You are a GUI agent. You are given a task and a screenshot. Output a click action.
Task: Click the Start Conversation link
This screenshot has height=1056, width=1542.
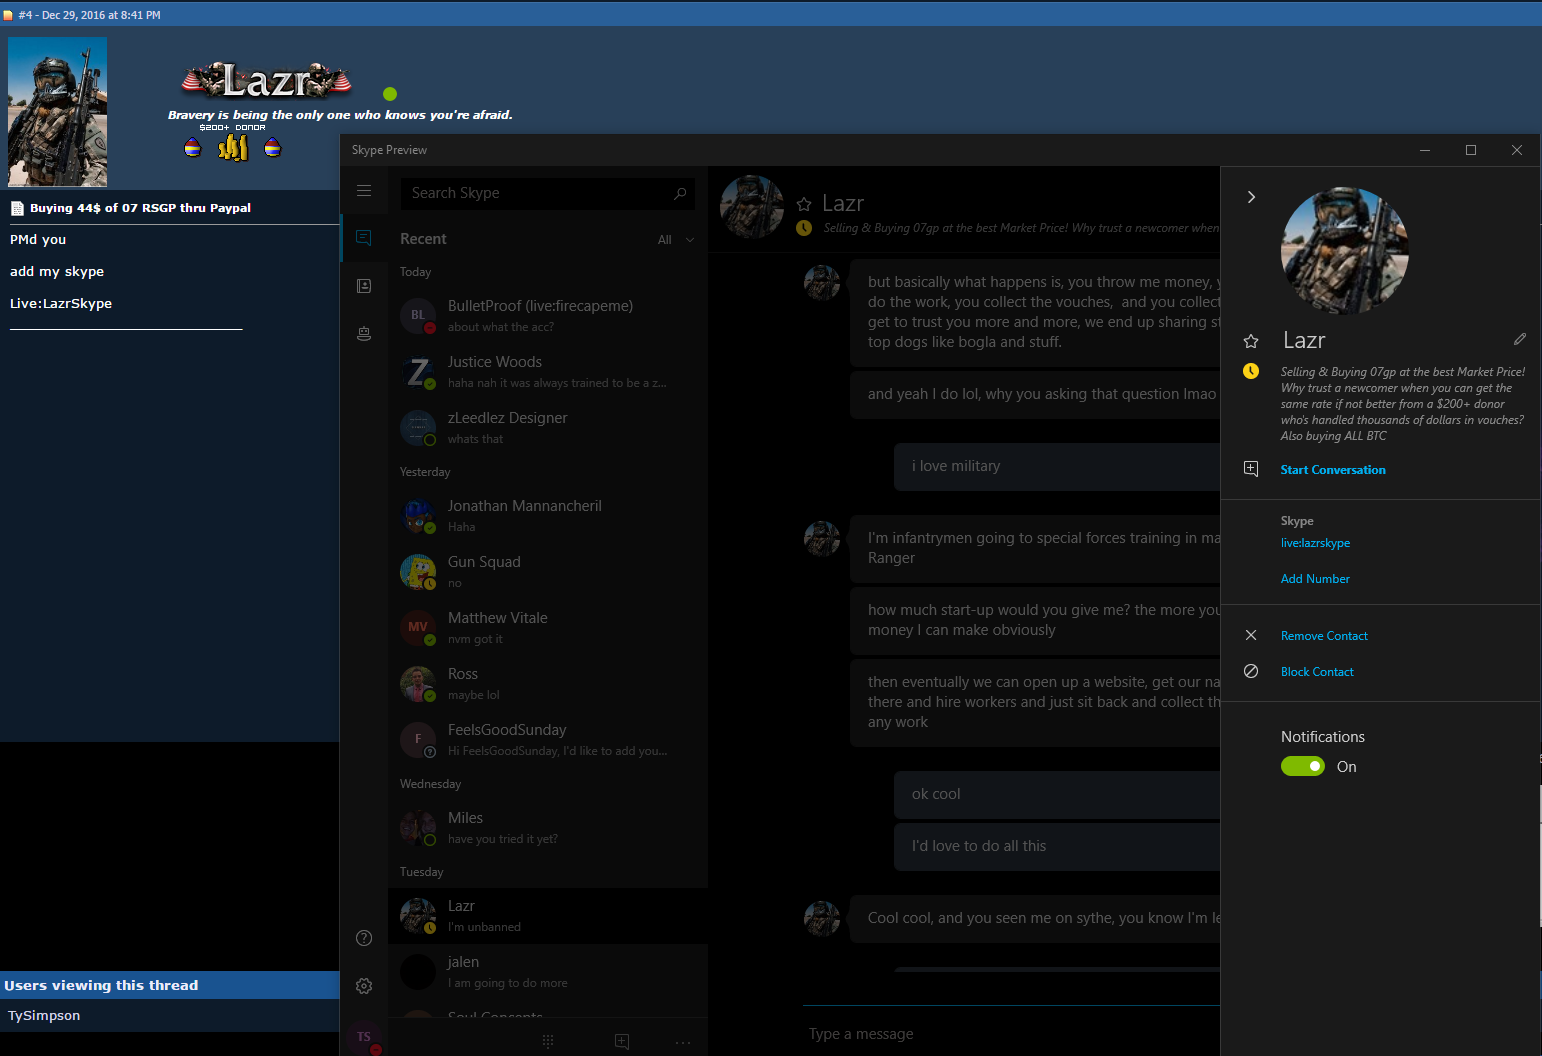(x=1333, y=470)
